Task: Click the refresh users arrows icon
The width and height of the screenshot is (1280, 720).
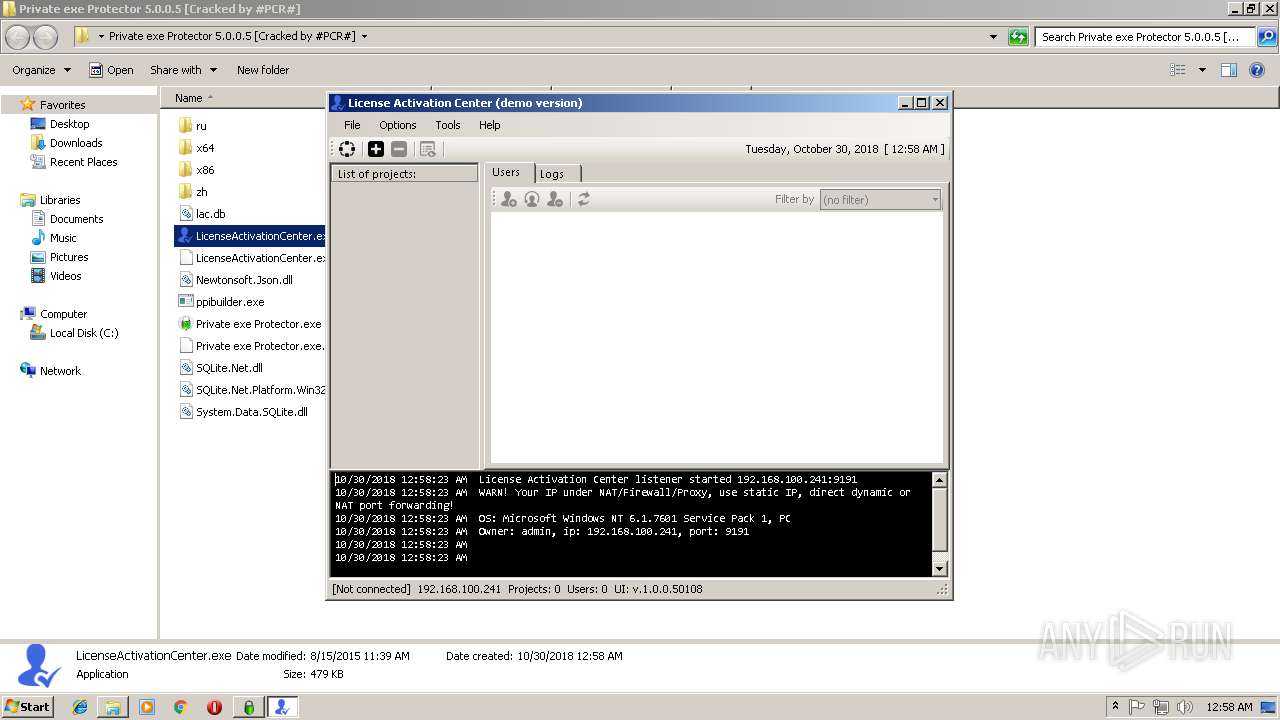Action: click(584, 199)
